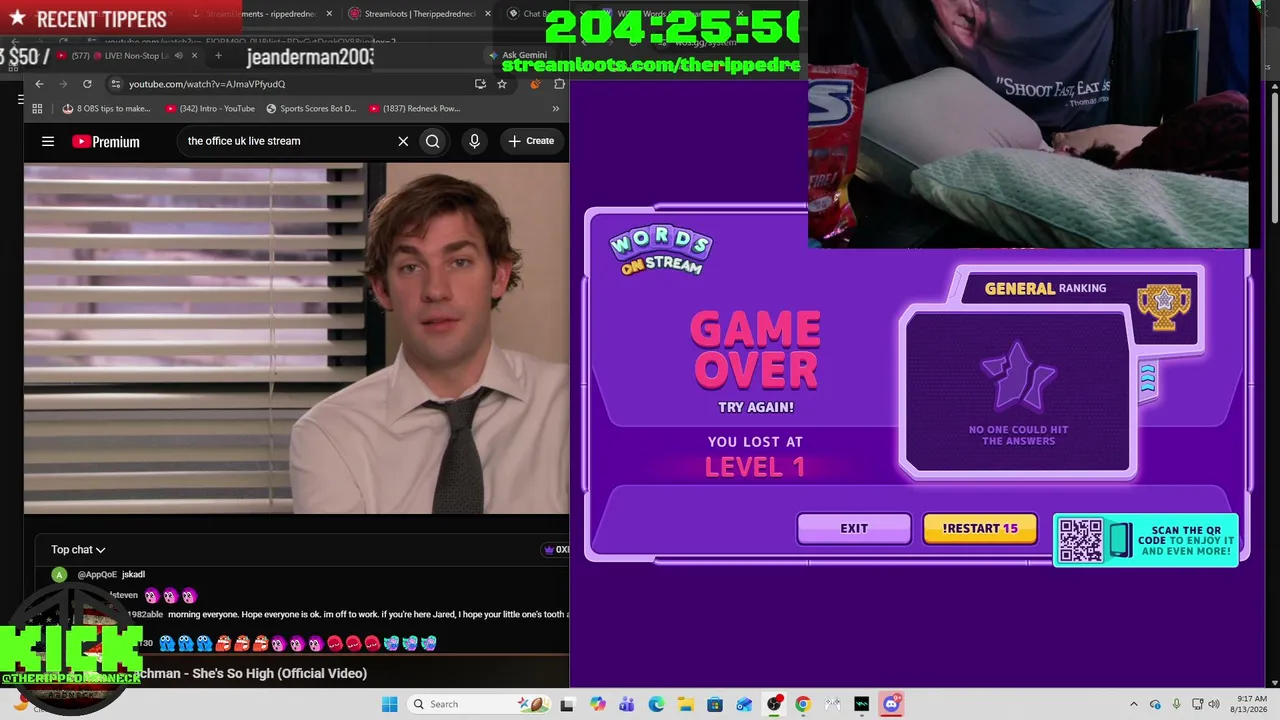The height and width of the screenshot is (720, 1280).
Task: Close the Streamloots browser tab
Action: [488, 14]
